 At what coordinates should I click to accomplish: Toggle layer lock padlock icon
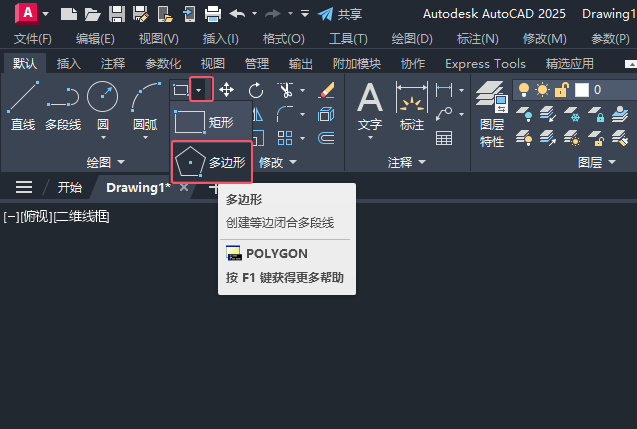(561, 90)
